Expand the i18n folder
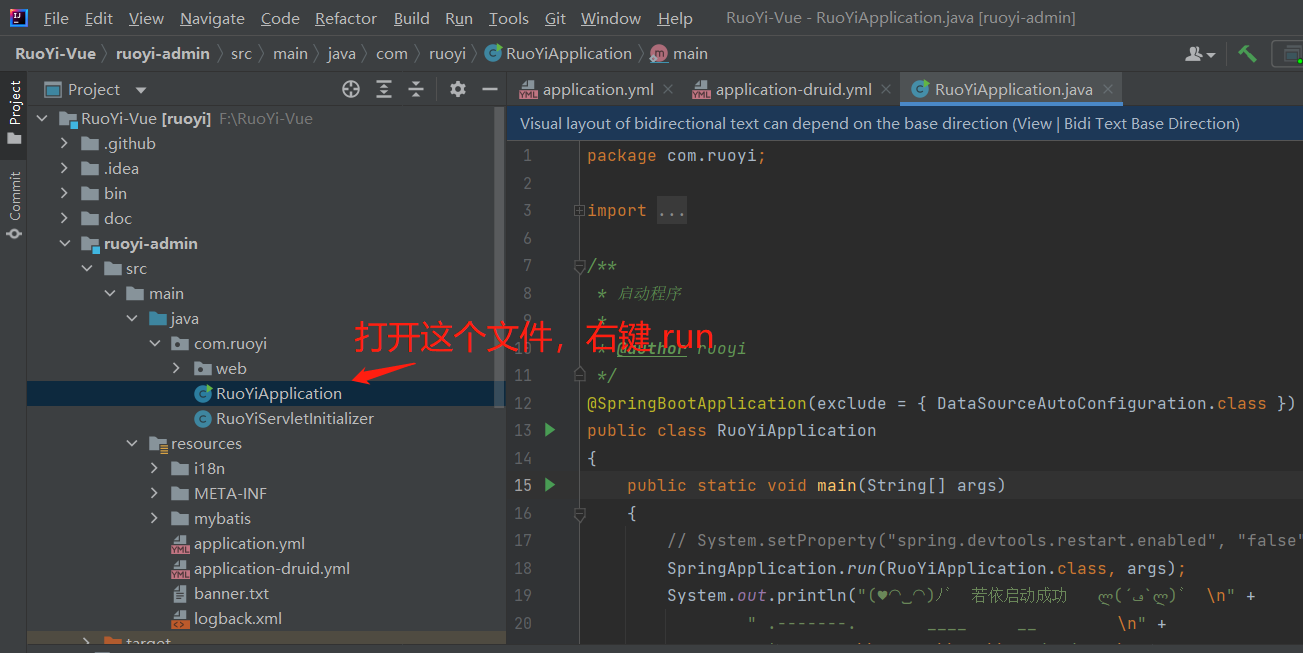Screen dimensions: 1303x653 click(155, 468)
